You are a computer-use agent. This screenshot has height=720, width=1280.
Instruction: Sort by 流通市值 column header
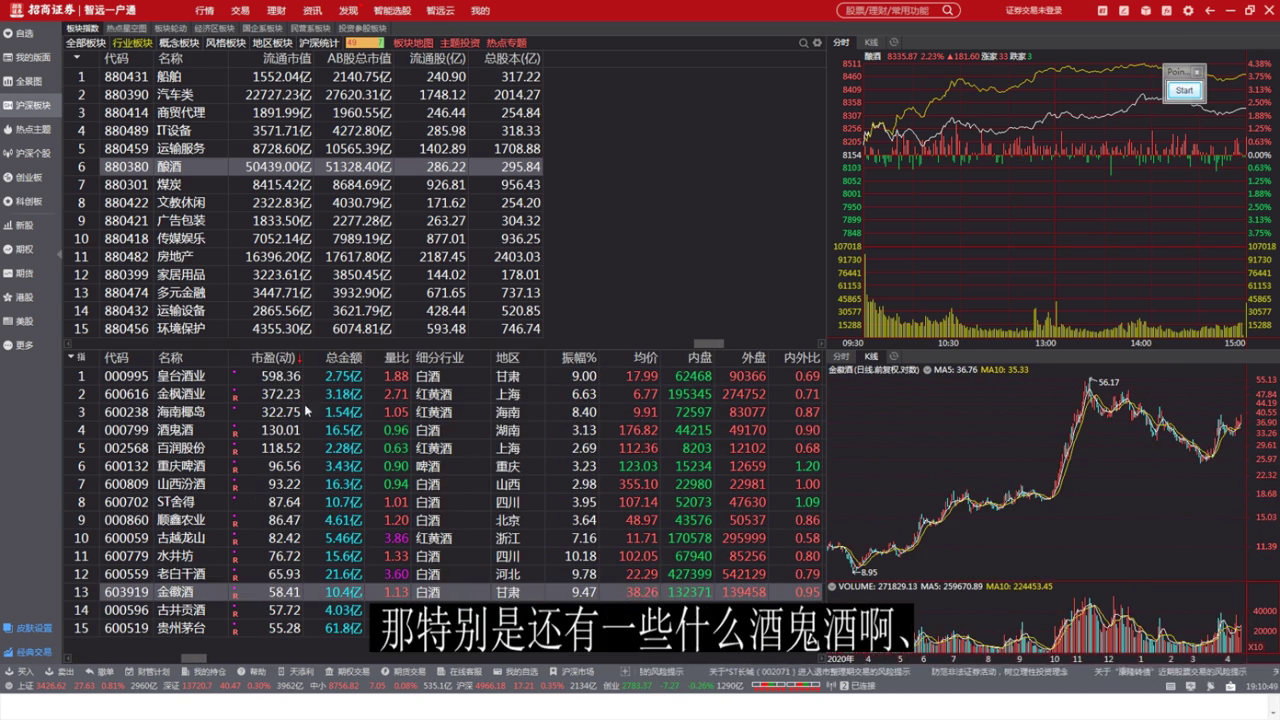click(x=287, y=59)
